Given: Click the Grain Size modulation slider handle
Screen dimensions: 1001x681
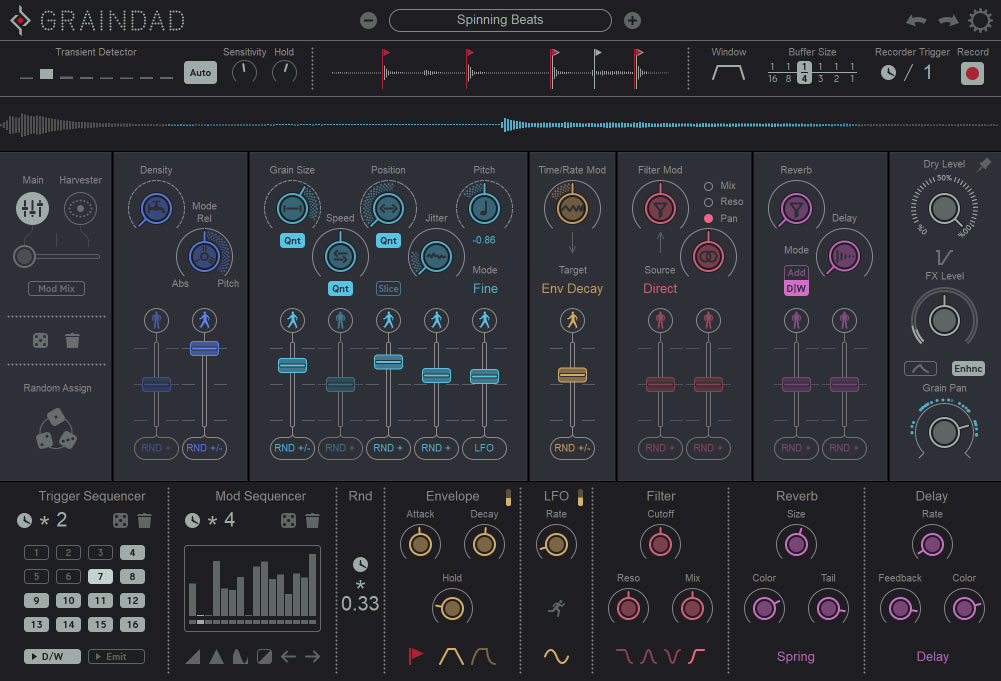Looking at the screenshot, I should pyautogui.click(x=292, y=365).
